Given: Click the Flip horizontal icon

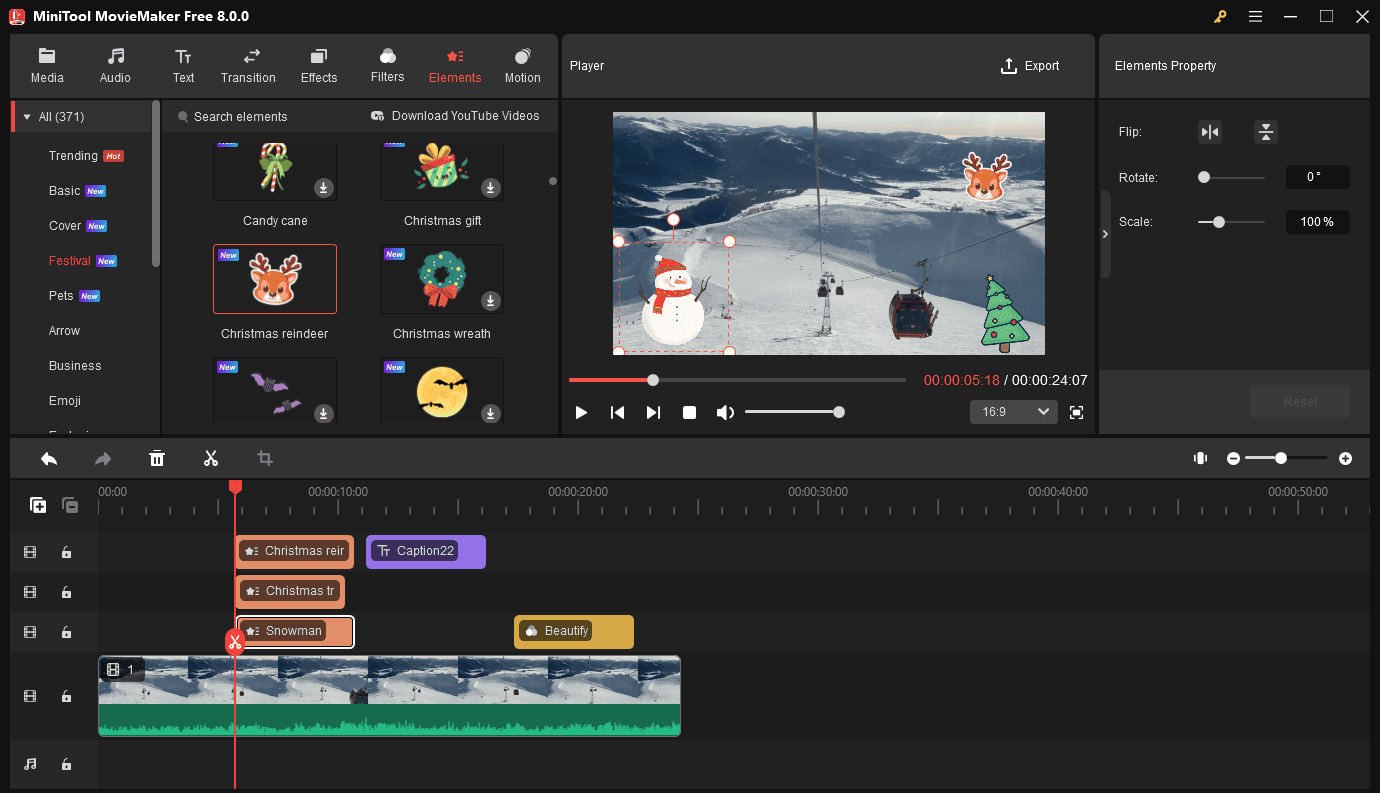Looking at the screenshot, I should [x=1210, y=132].
